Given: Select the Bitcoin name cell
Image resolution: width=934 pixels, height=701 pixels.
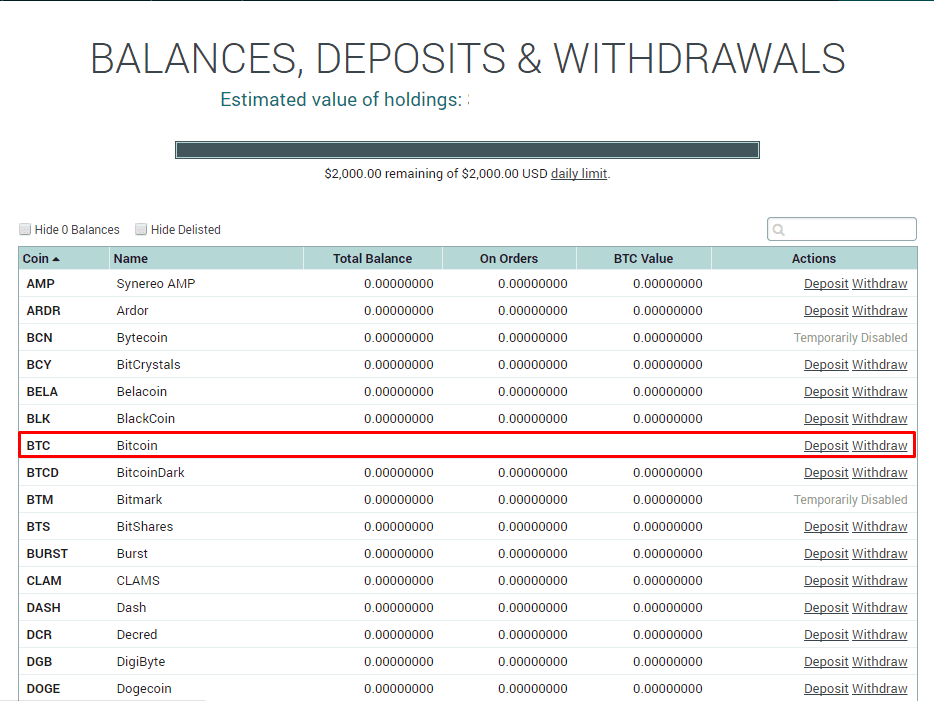Looking at the screenshot, I should click(137, 445).
